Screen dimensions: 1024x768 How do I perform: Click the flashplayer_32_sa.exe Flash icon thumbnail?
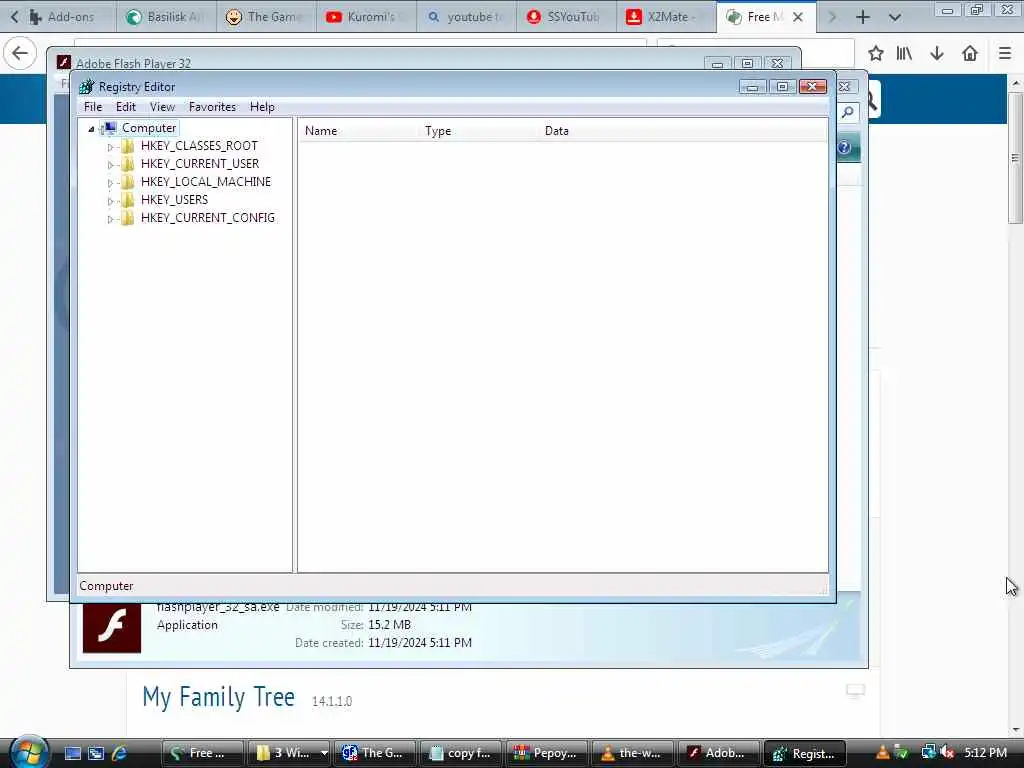112,628
